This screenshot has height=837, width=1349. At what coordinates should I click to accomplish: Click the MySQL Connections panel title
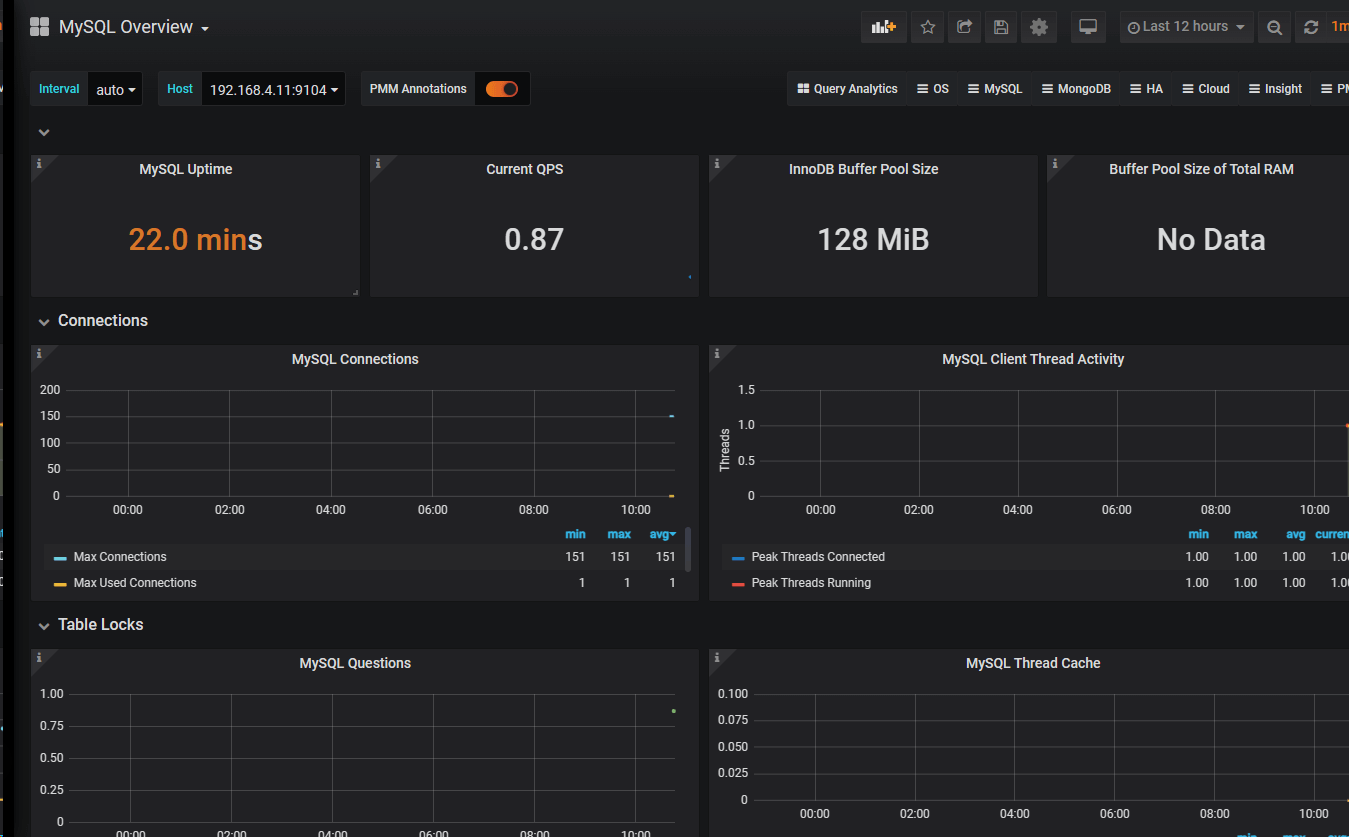coord(355,359)
